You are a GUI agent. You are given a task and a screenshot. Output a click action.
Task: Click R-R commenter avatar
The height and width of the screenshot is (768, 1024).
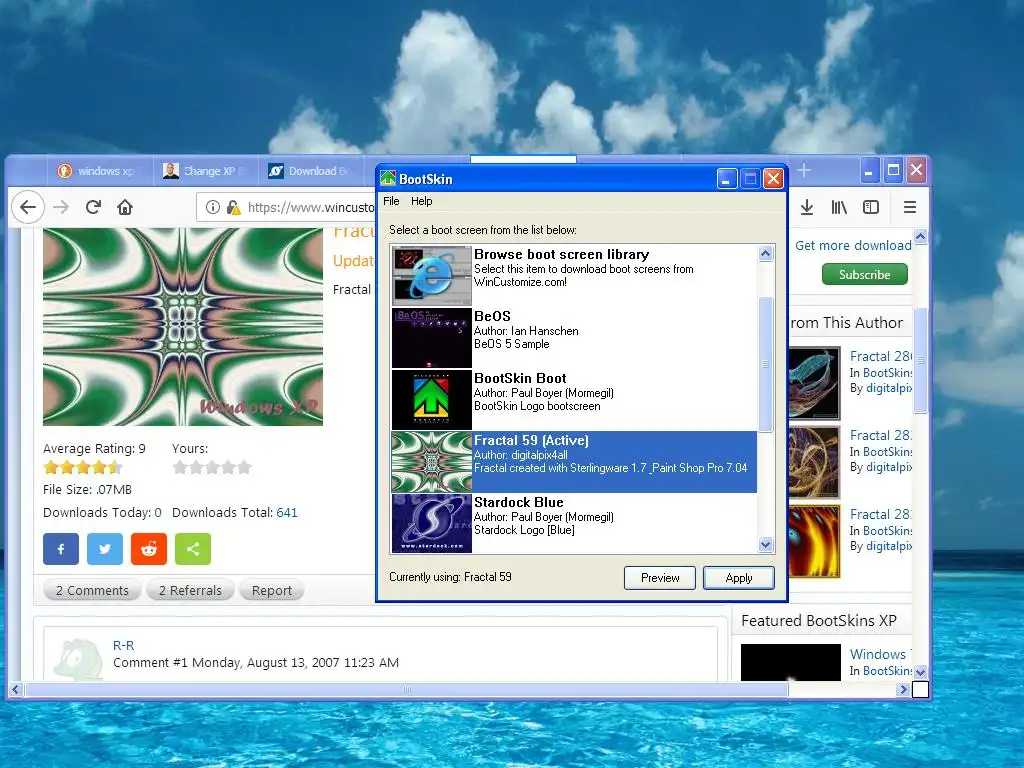[77, 660]
